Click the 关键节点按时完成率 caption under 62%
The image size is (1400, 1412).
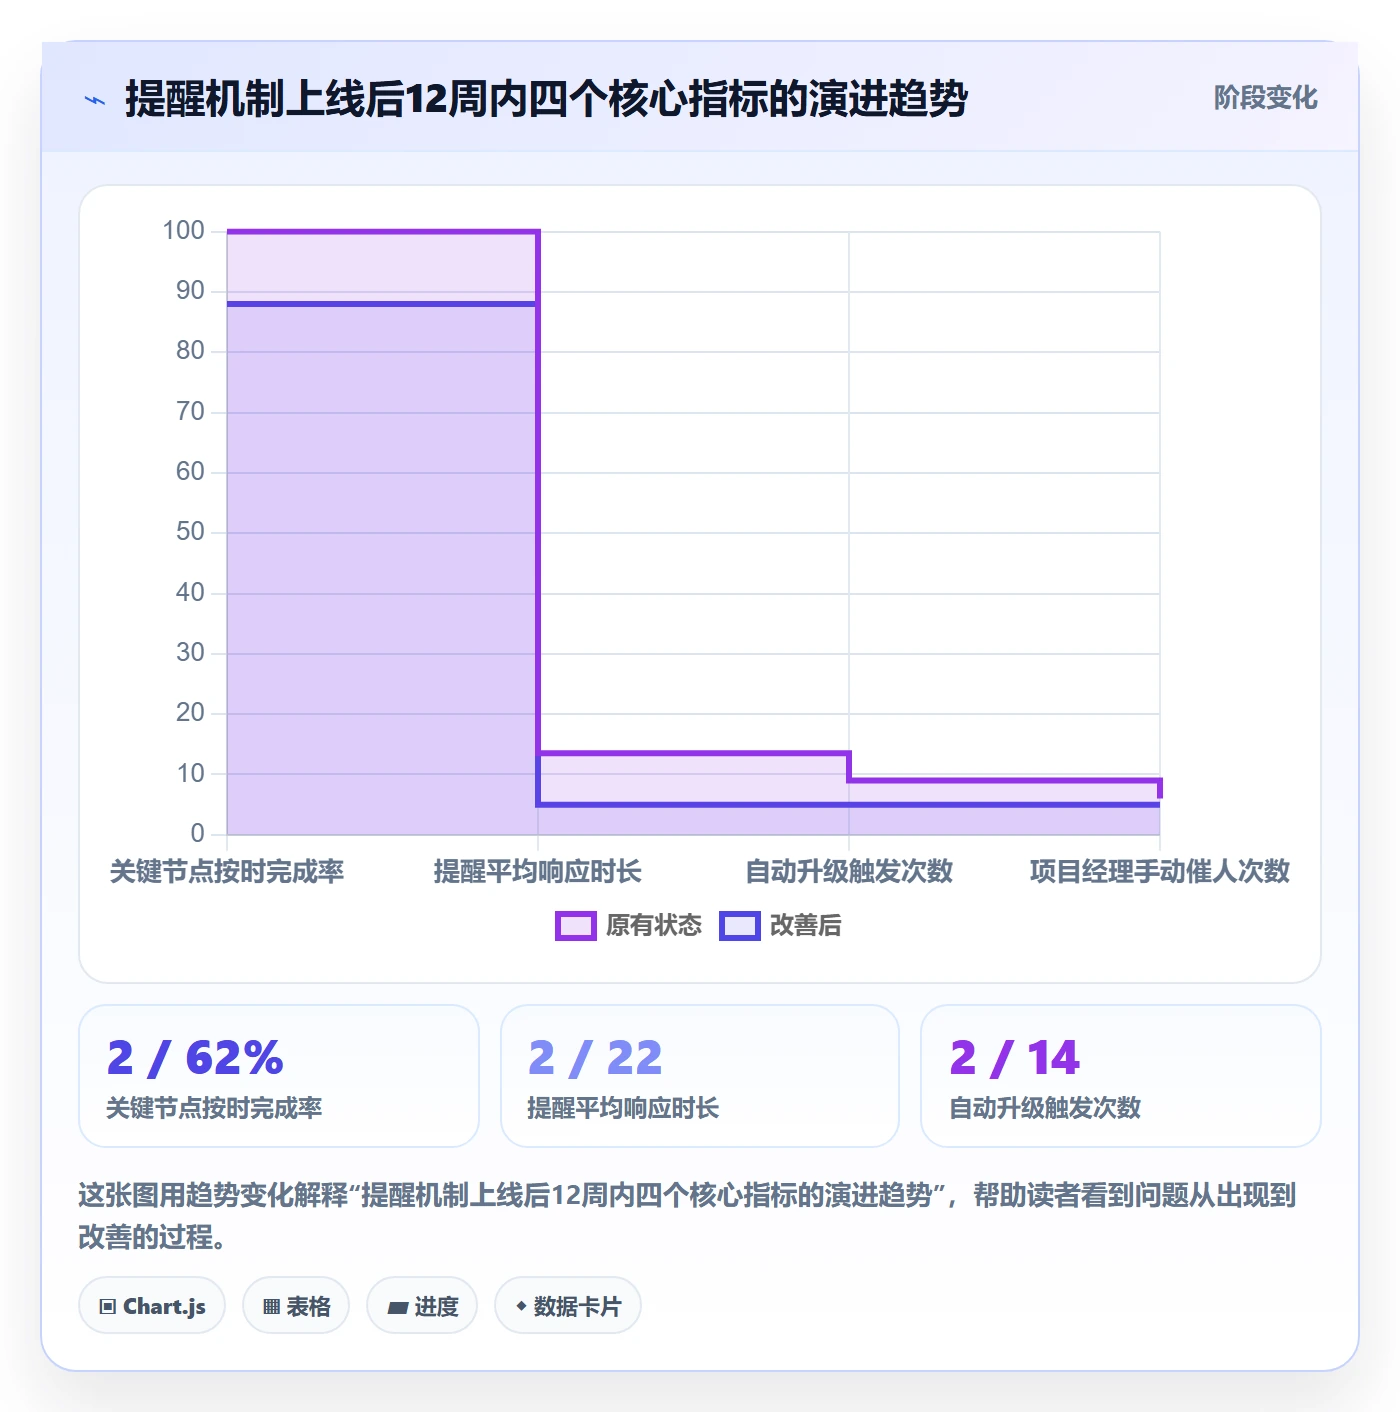(x=215, y=1108)
